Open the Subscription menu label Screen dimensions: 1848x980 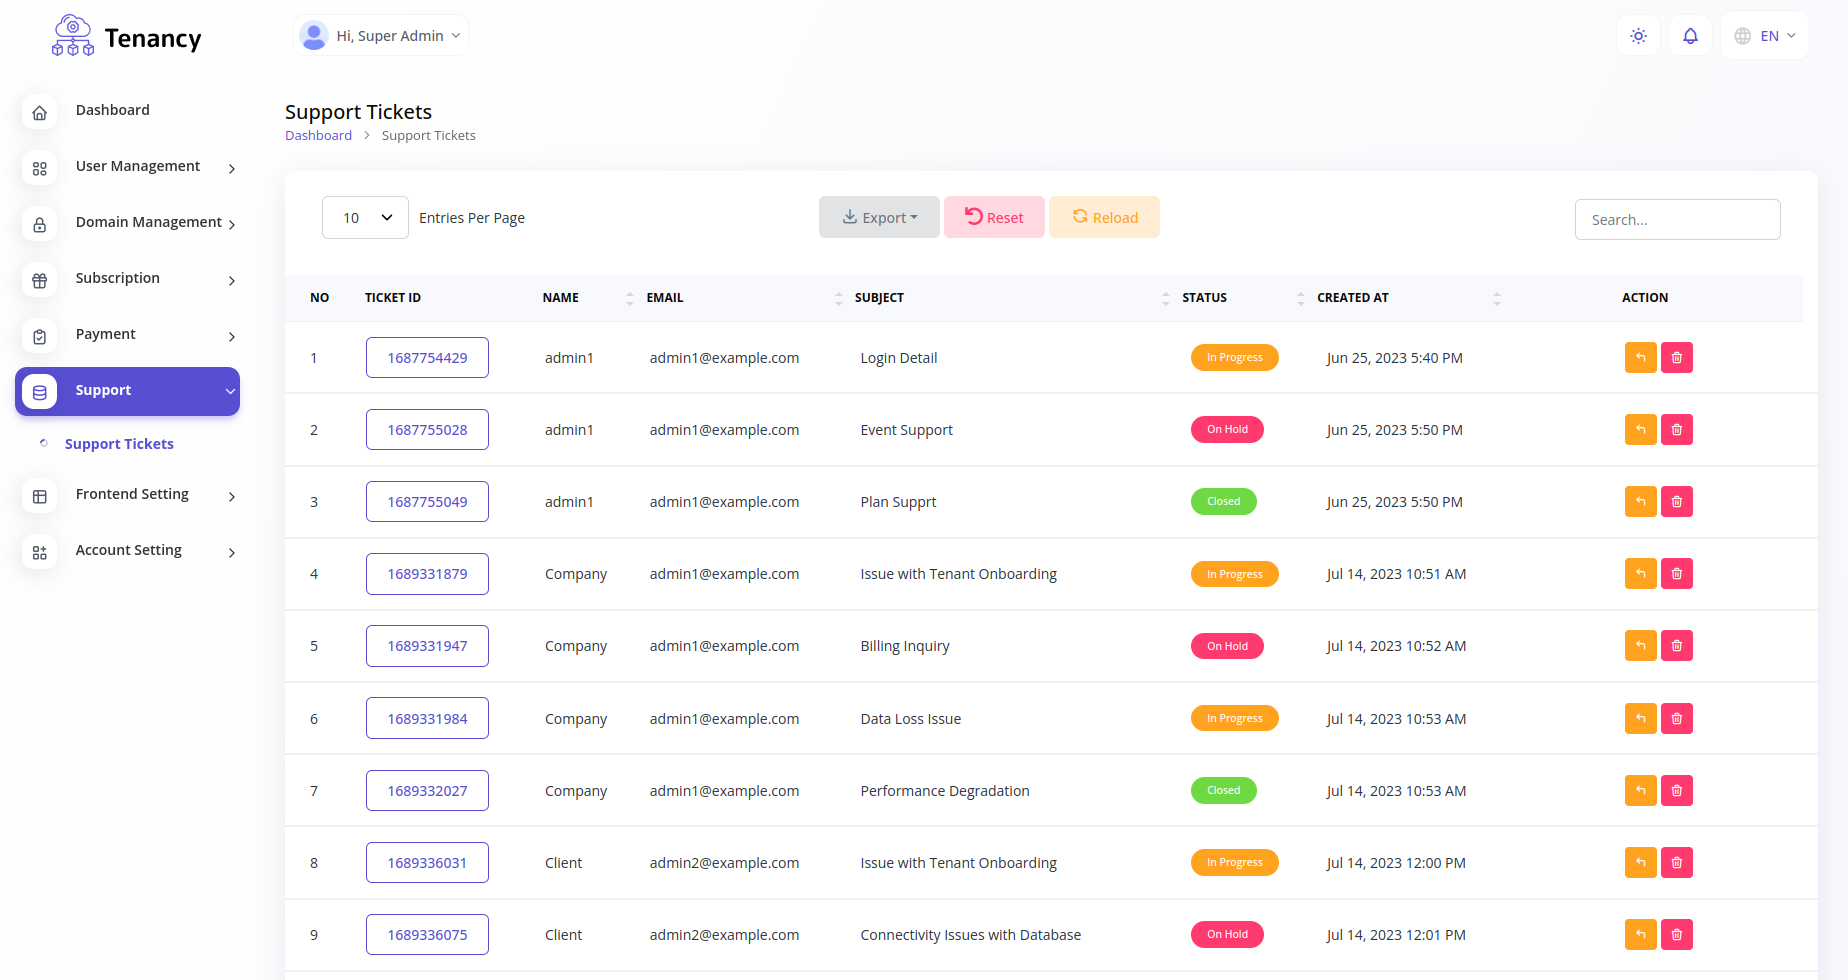pos(118,278)
